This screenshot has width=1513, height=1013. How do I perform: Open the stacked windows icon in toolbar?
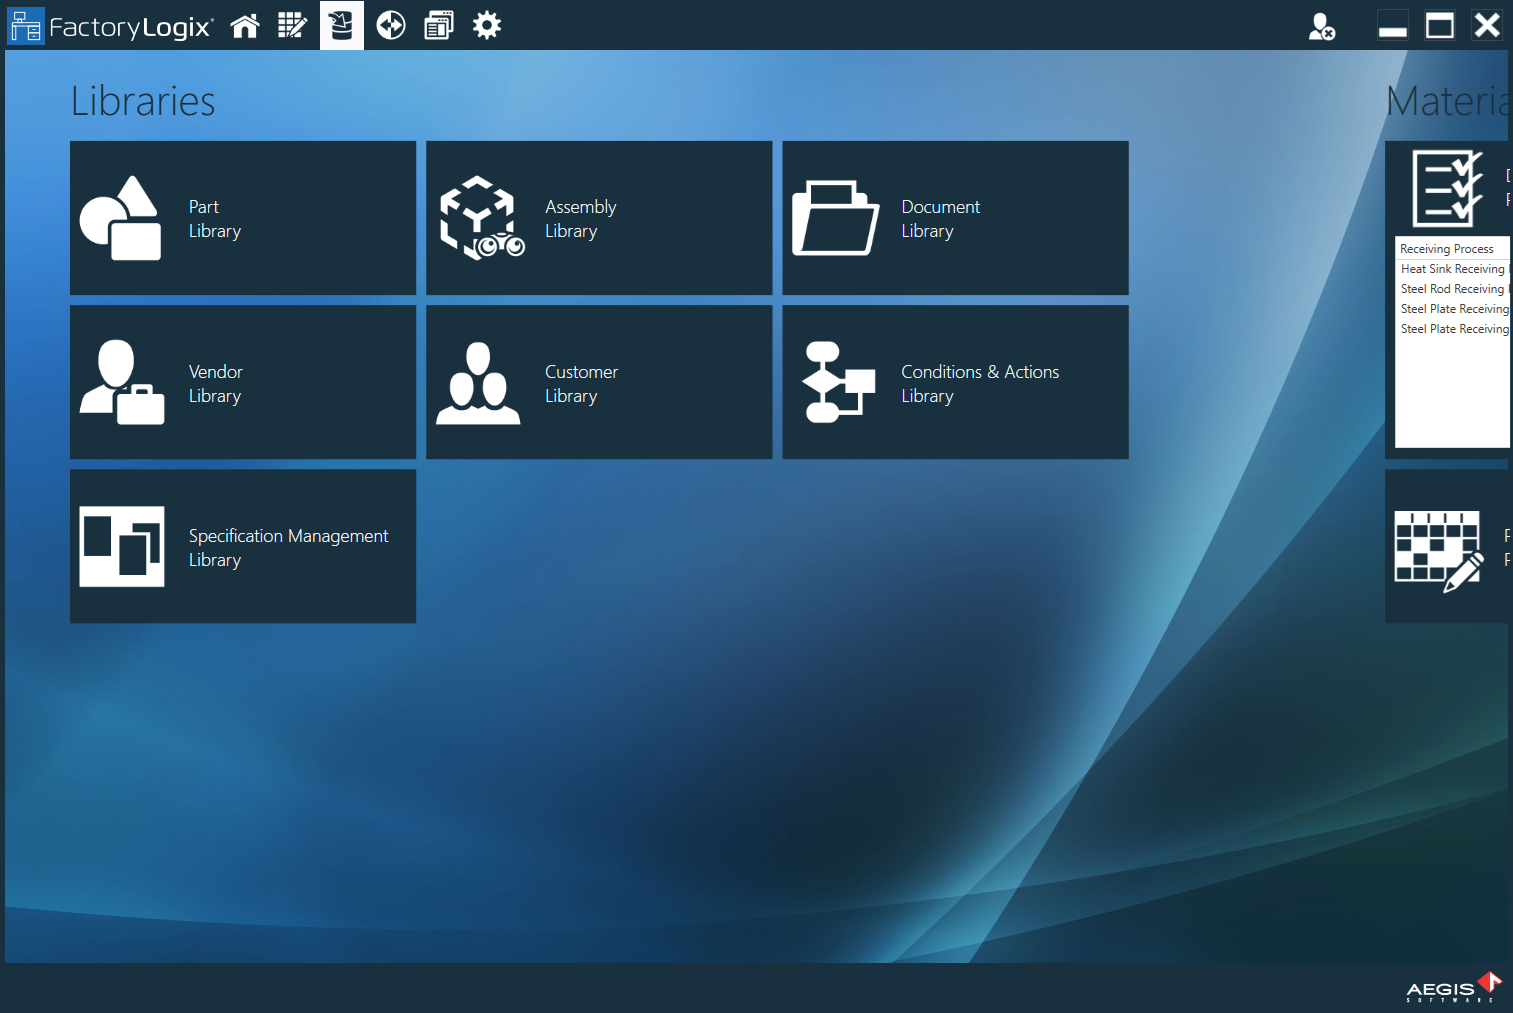438,26
